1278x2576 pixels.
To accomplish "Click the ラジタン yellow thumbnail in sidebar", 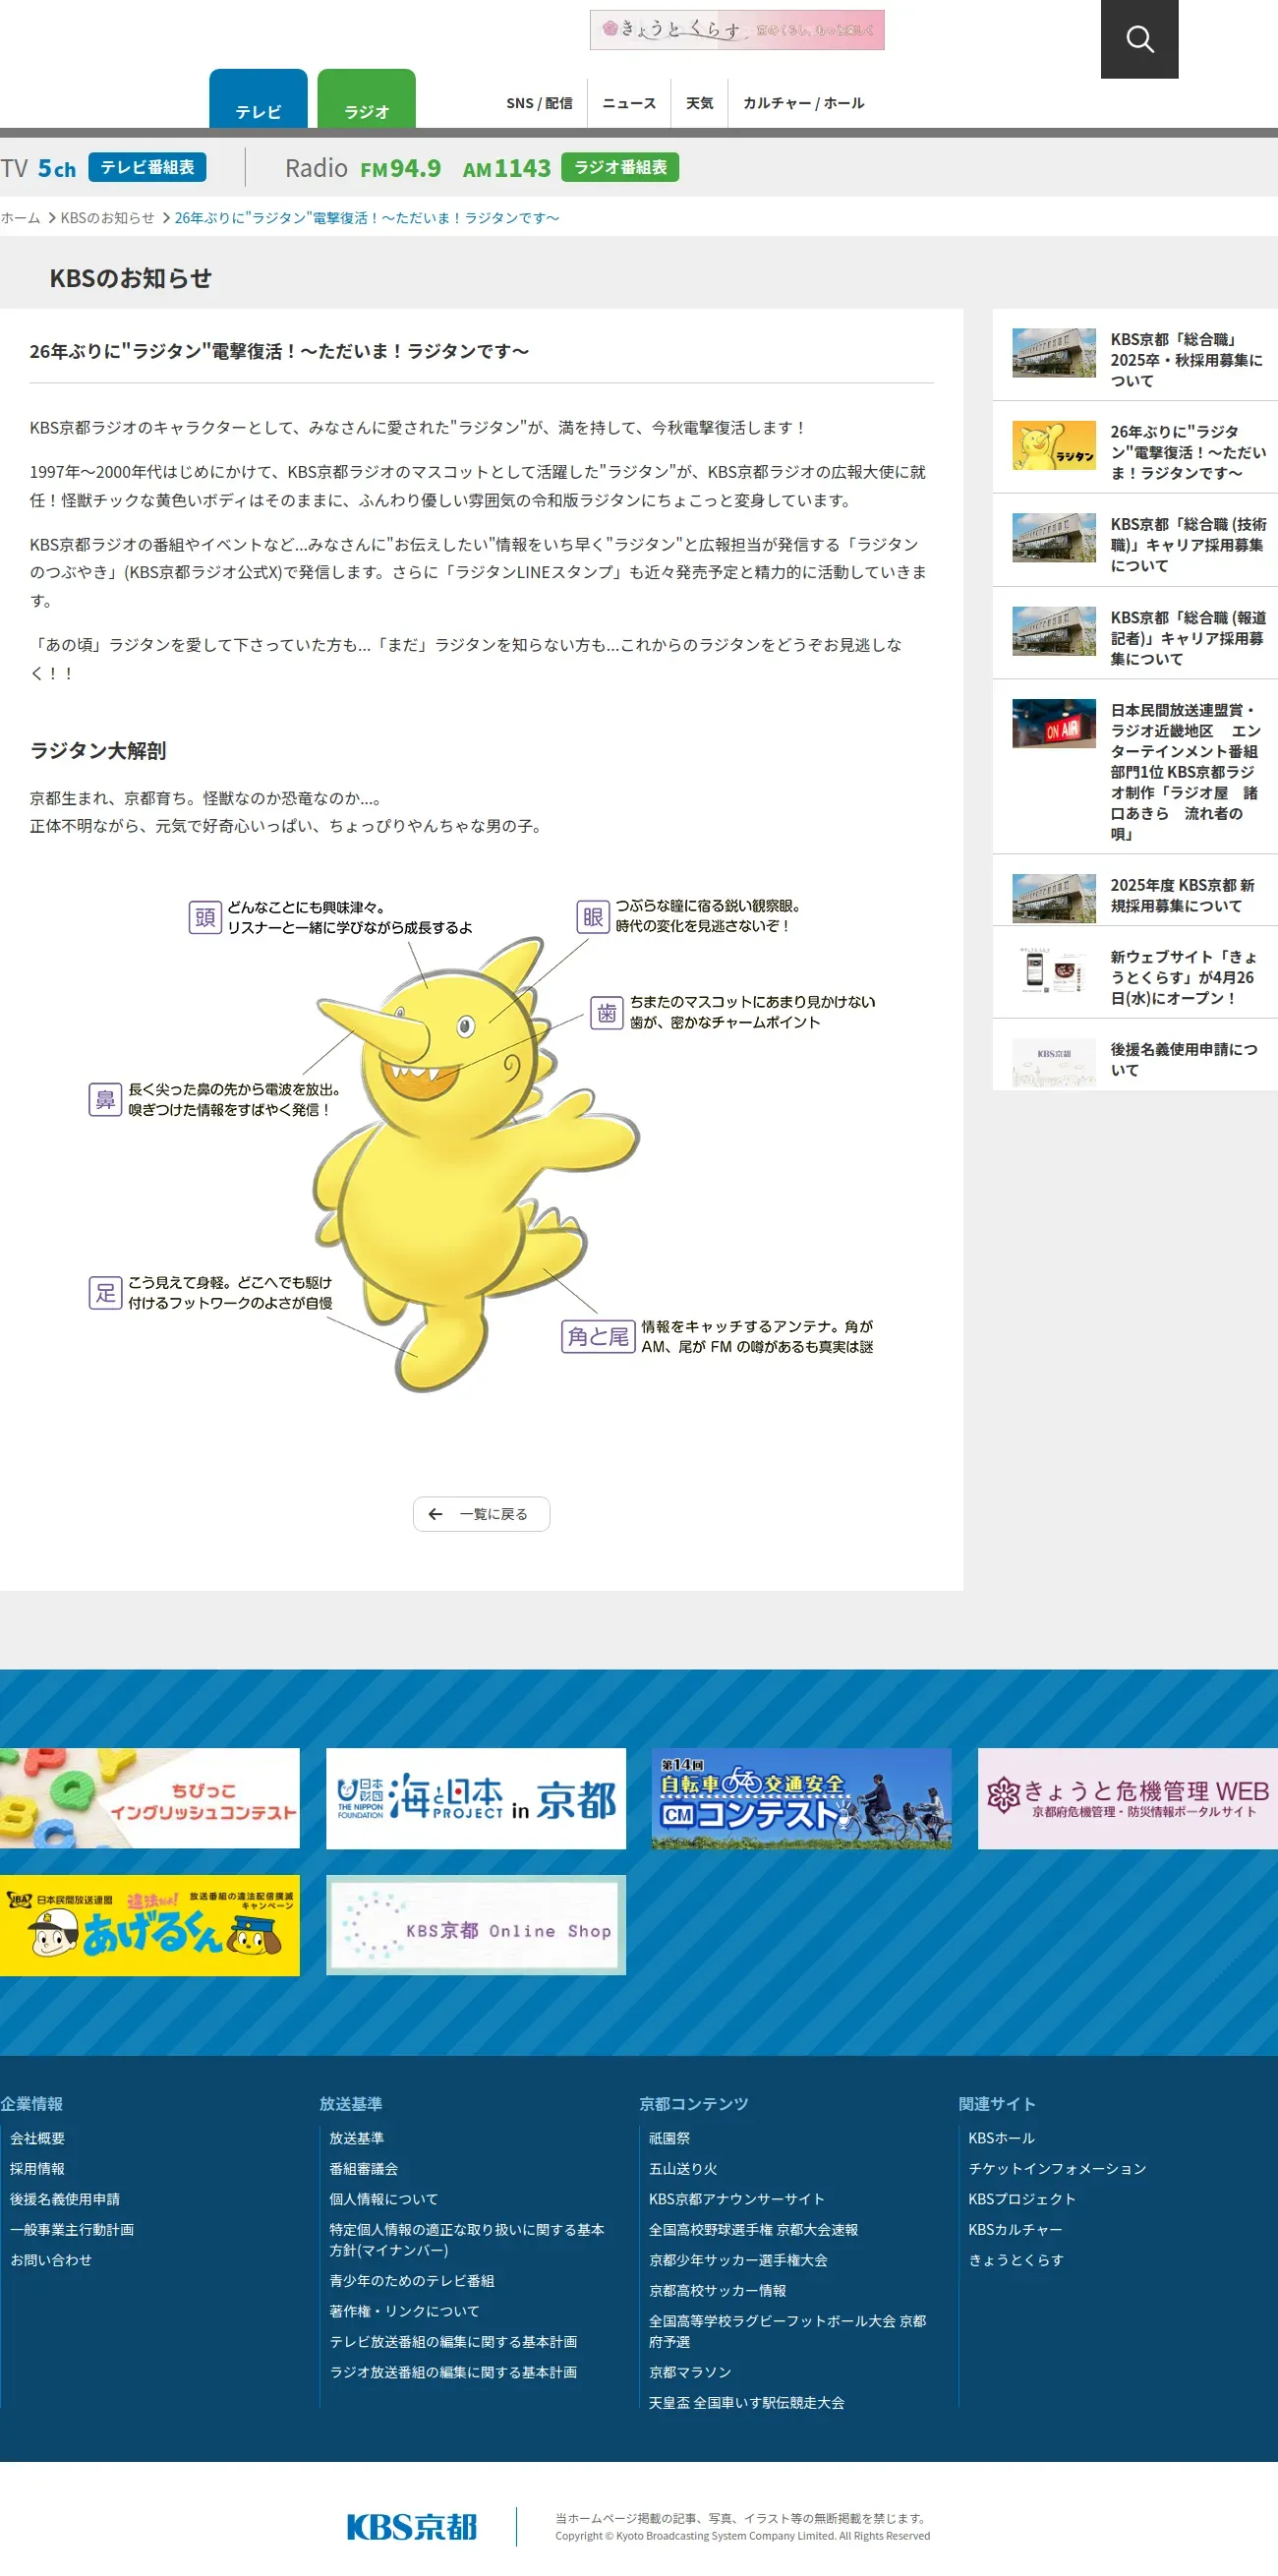I will tap(1054, 446).
